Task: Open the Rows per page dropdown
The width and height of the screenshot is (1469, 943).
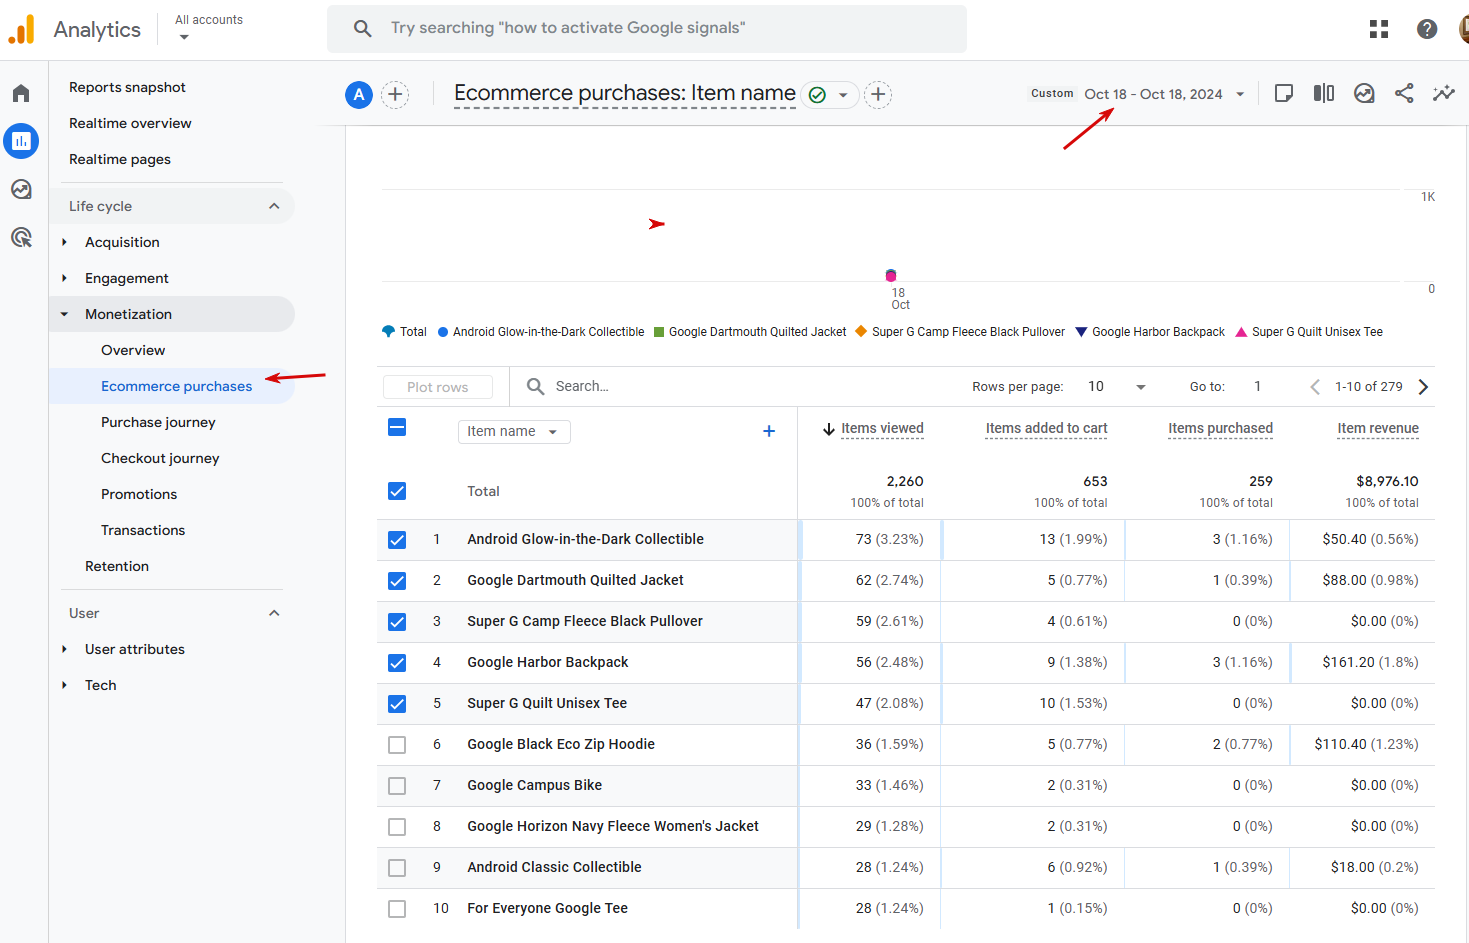Action: tap(1117, 387)
